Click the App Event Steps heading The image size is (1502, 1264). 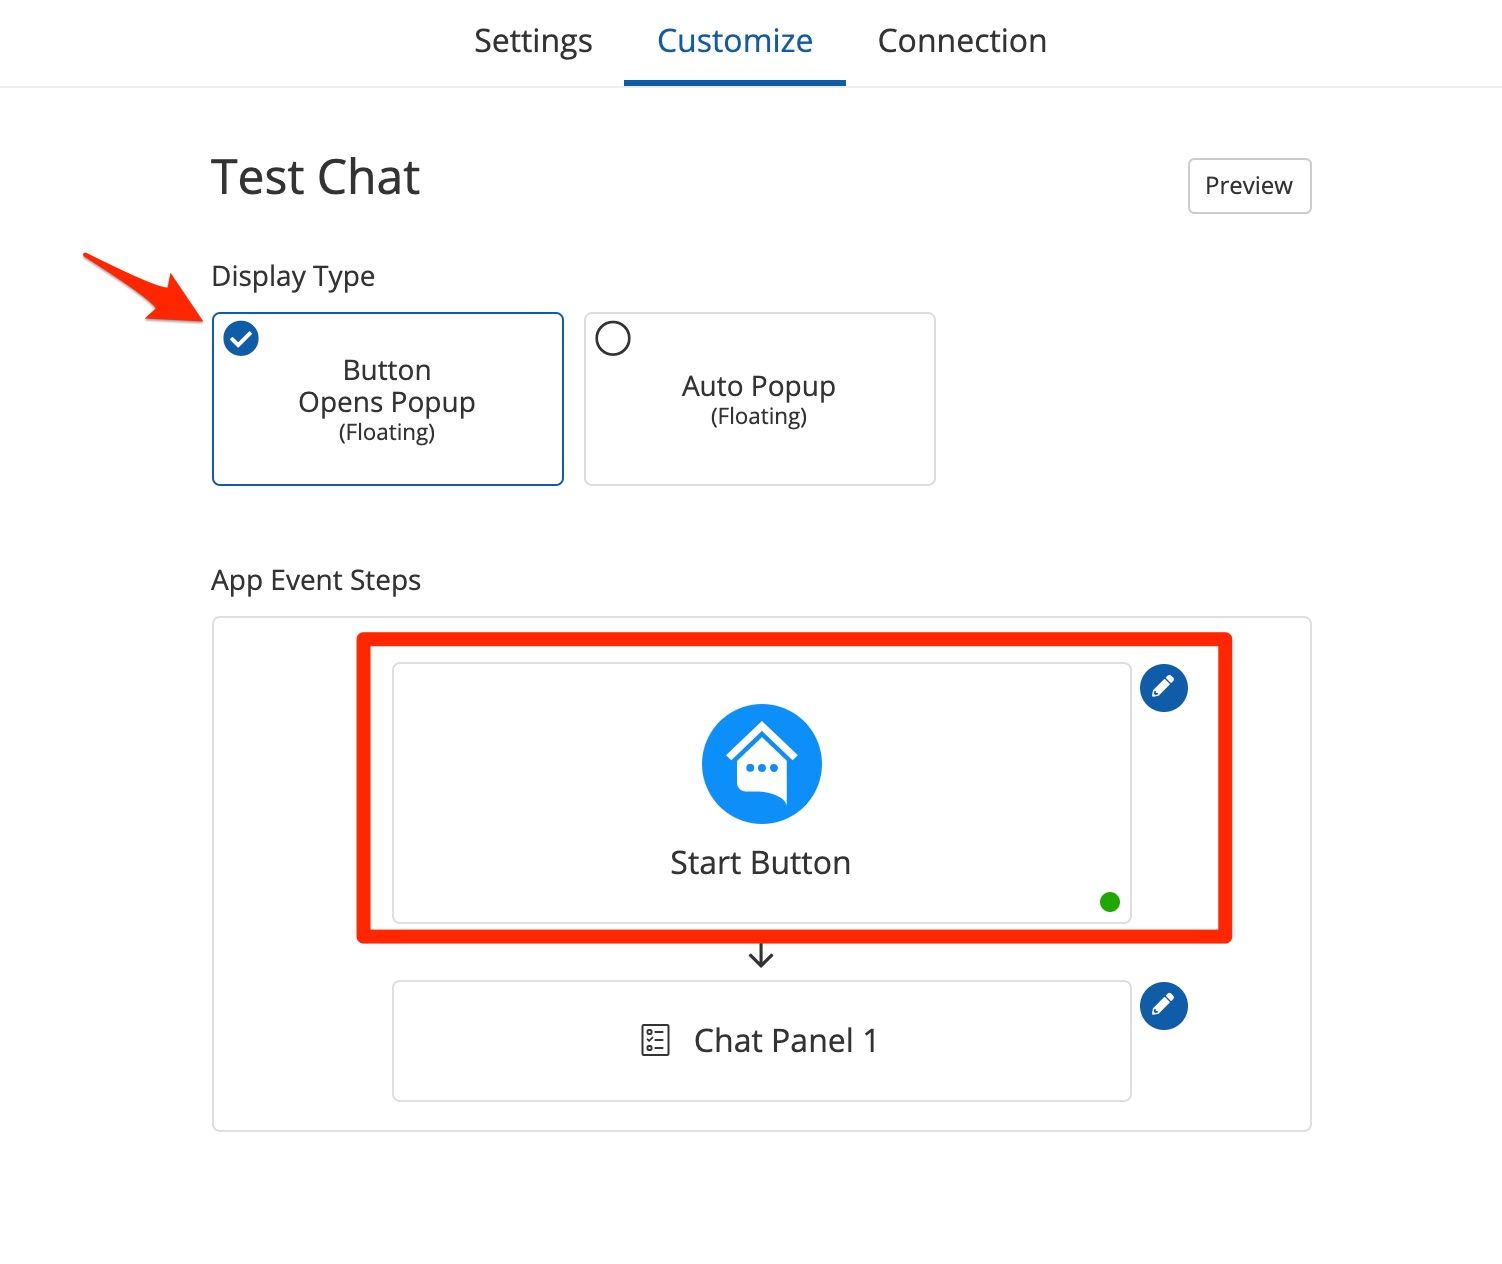[x=316, y=581]
